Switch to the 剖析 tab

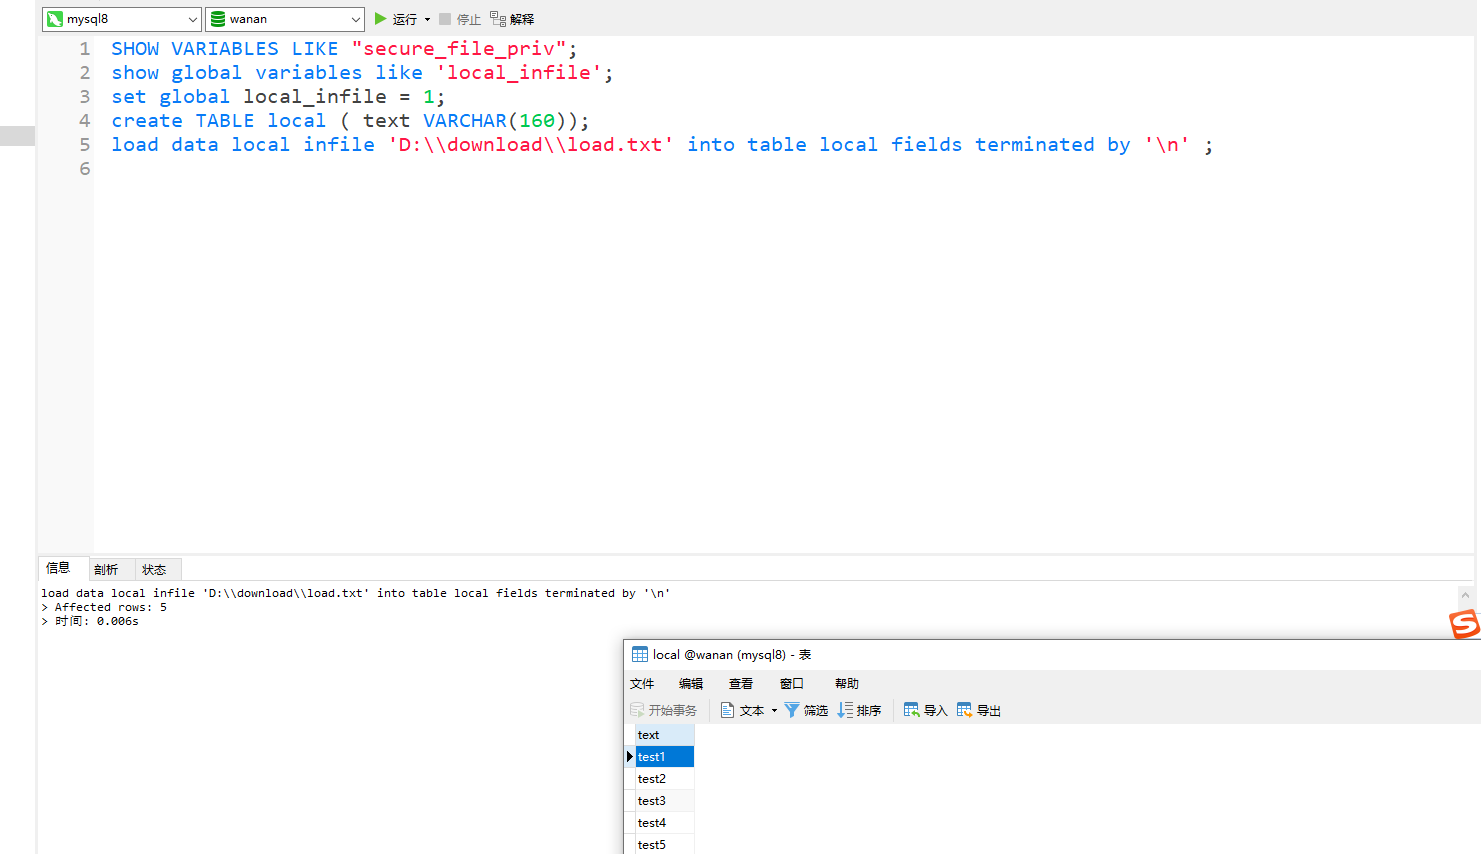pos(106,569)
